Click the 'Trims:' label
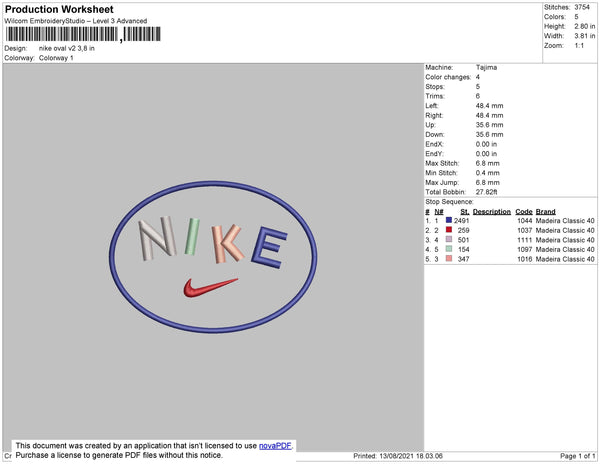Viewport: 600px width, 464px height. click(x=435, y=96)
